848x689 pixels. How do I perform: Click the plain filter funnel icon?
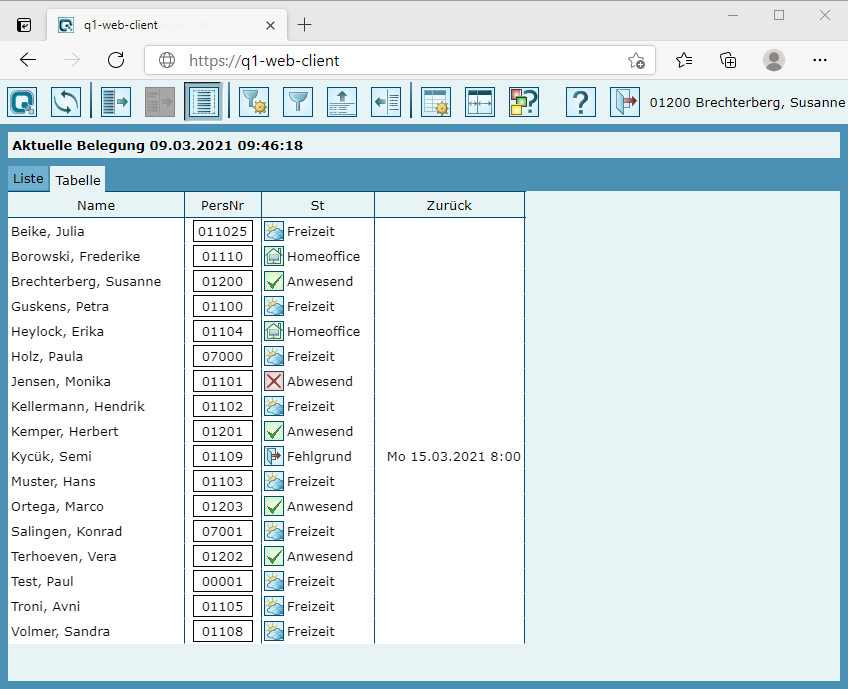pos(298,101)
